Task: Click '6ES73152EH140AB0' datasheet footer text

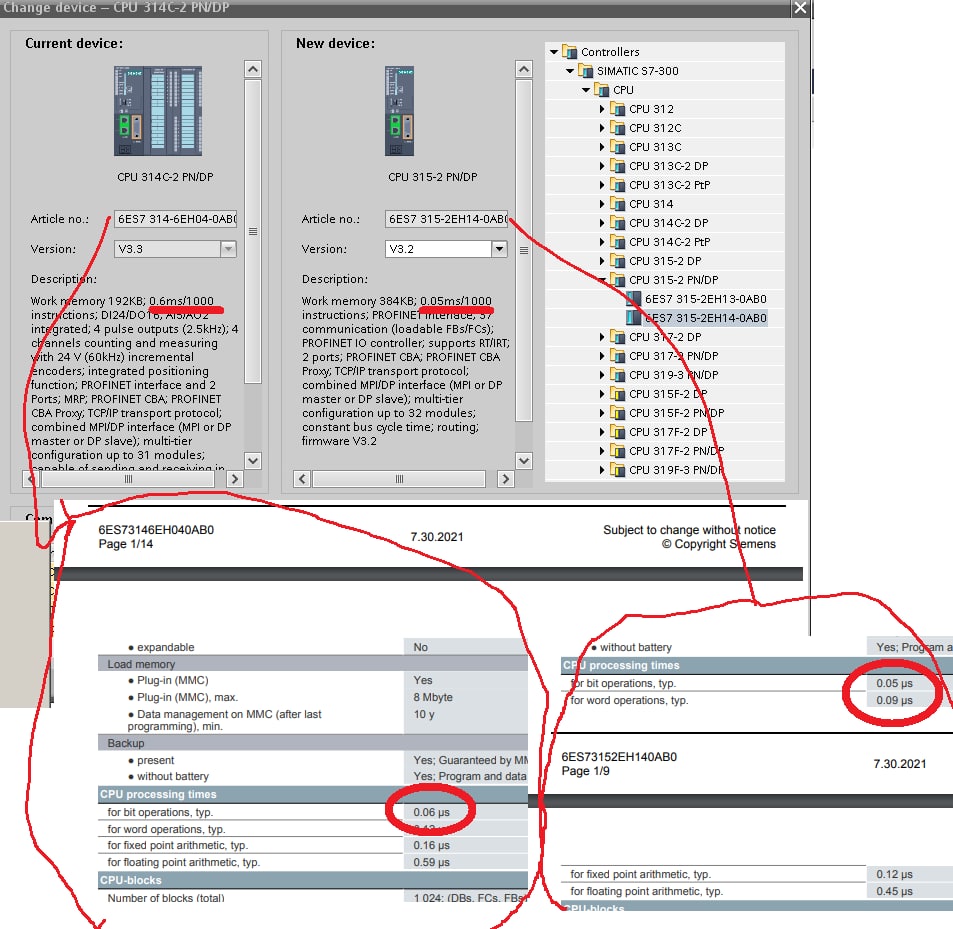Action: [619, 756]
